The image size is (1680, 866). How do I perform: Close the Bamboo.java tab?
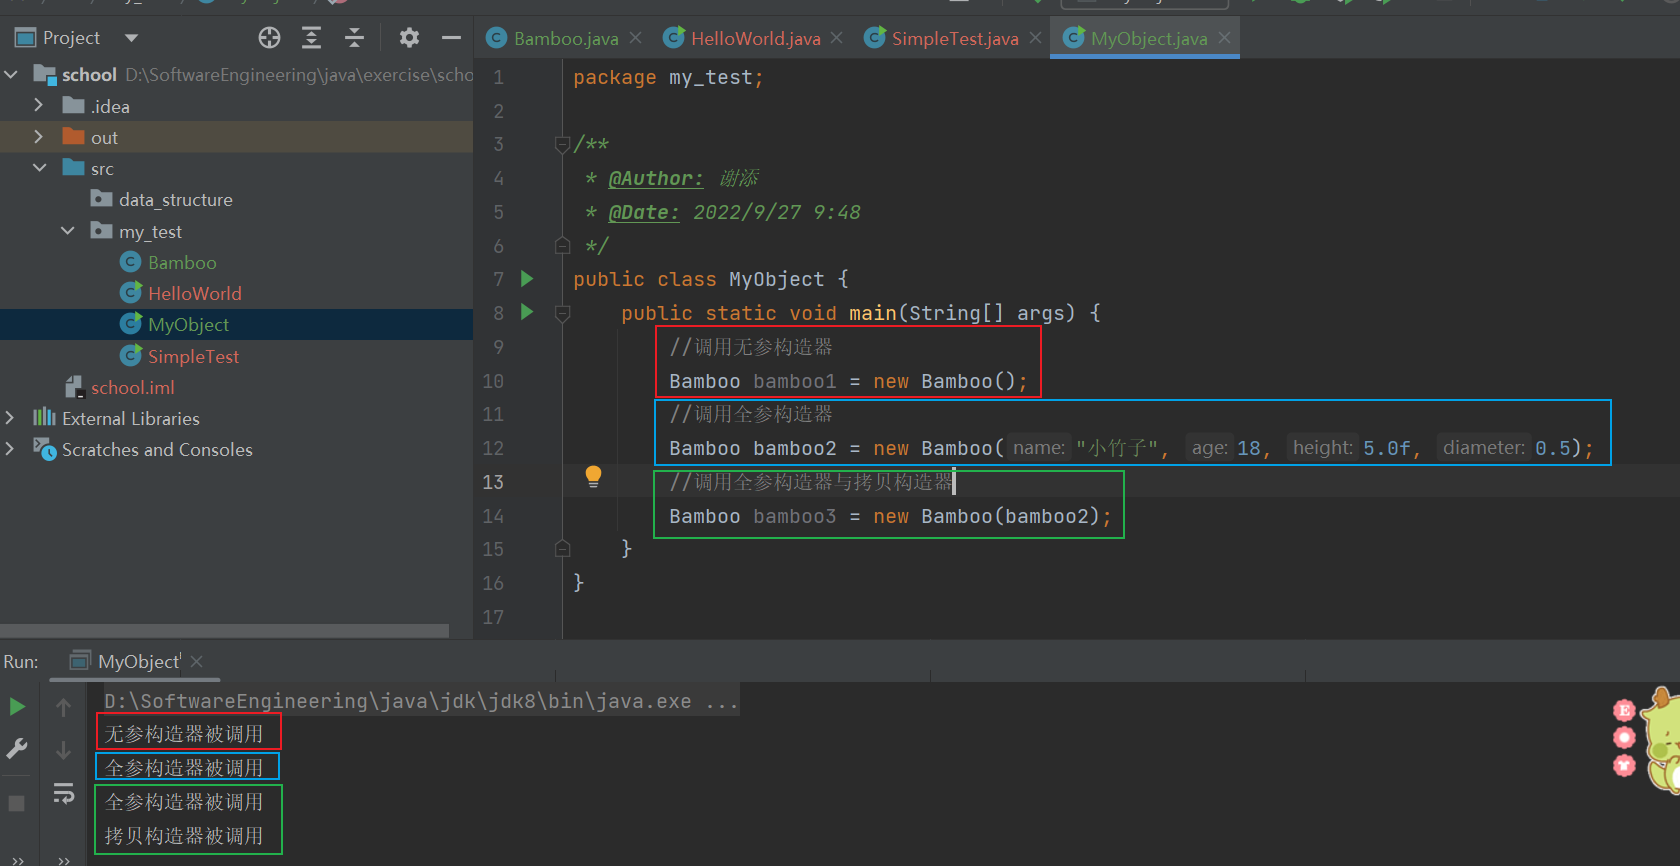[636, 38]
